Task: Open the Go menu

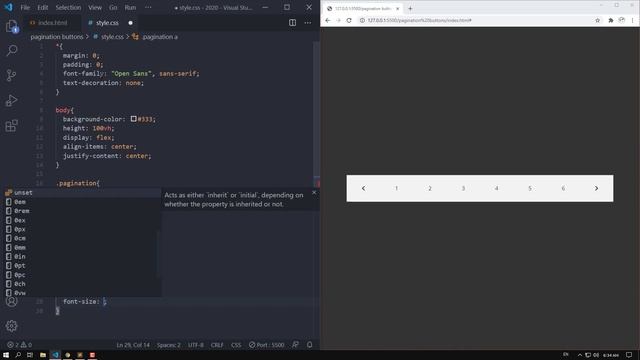Action: [113, 8]
